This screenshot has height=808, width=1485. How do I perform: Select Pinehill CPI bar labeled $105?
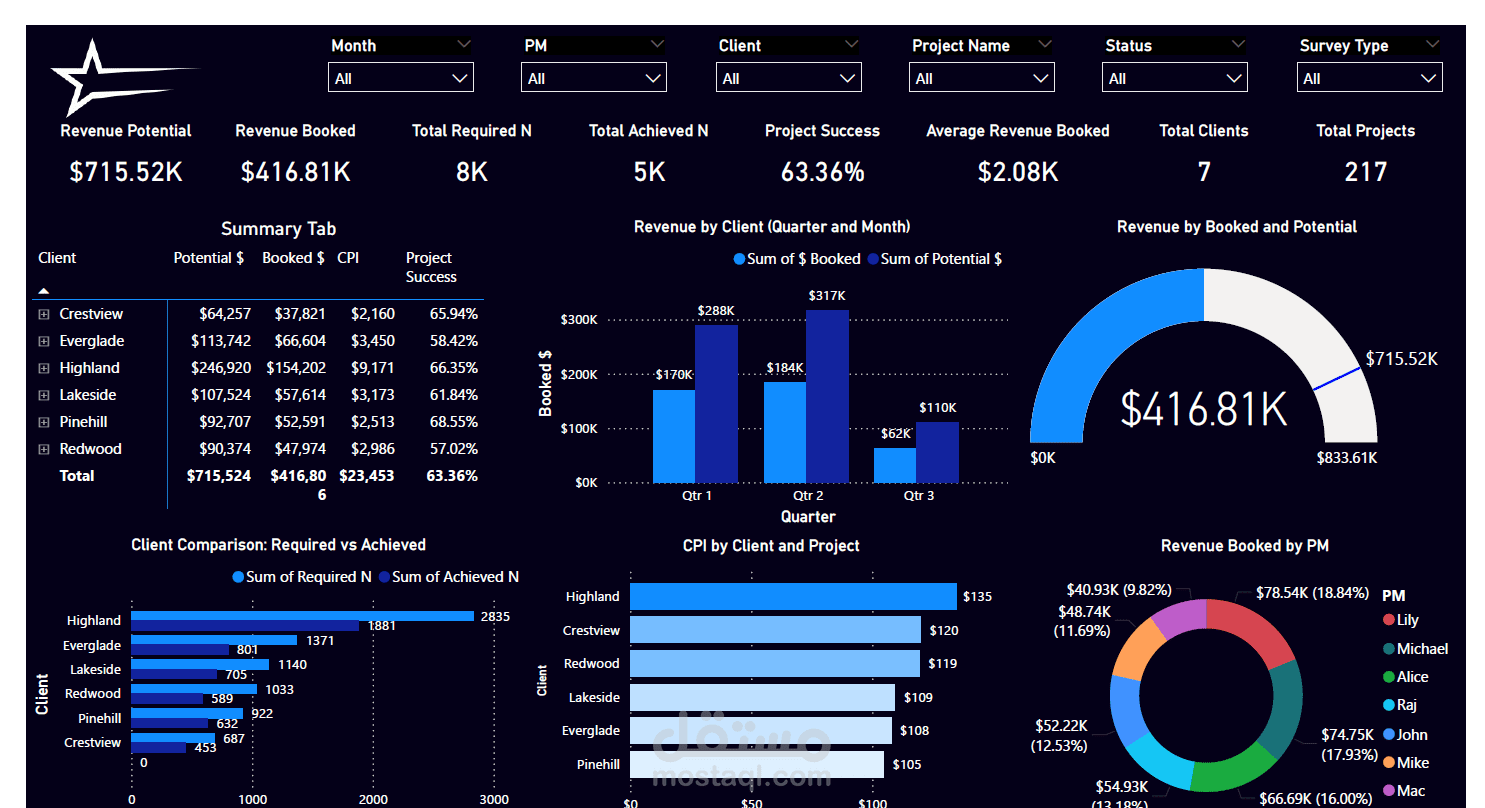click(758, 765)
